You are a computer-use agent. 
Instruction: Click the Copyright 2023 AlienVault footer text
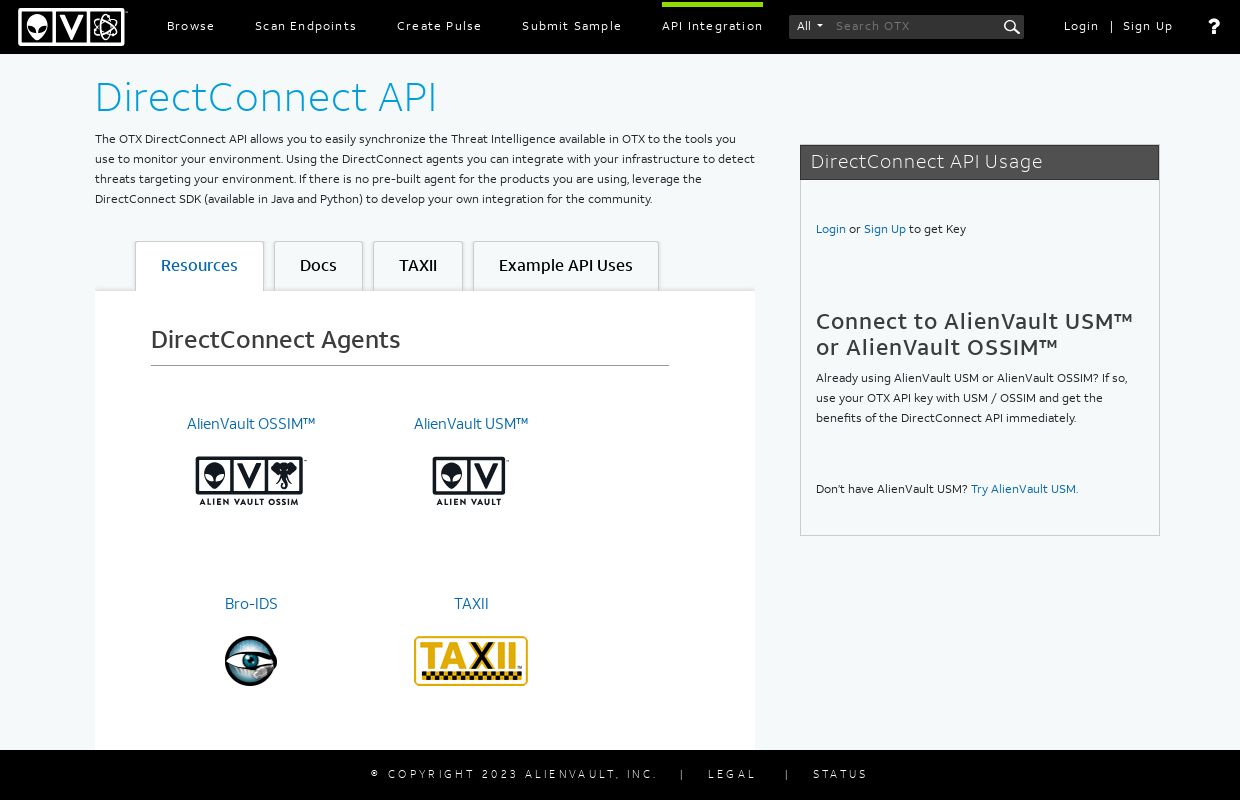pos(514,774)
